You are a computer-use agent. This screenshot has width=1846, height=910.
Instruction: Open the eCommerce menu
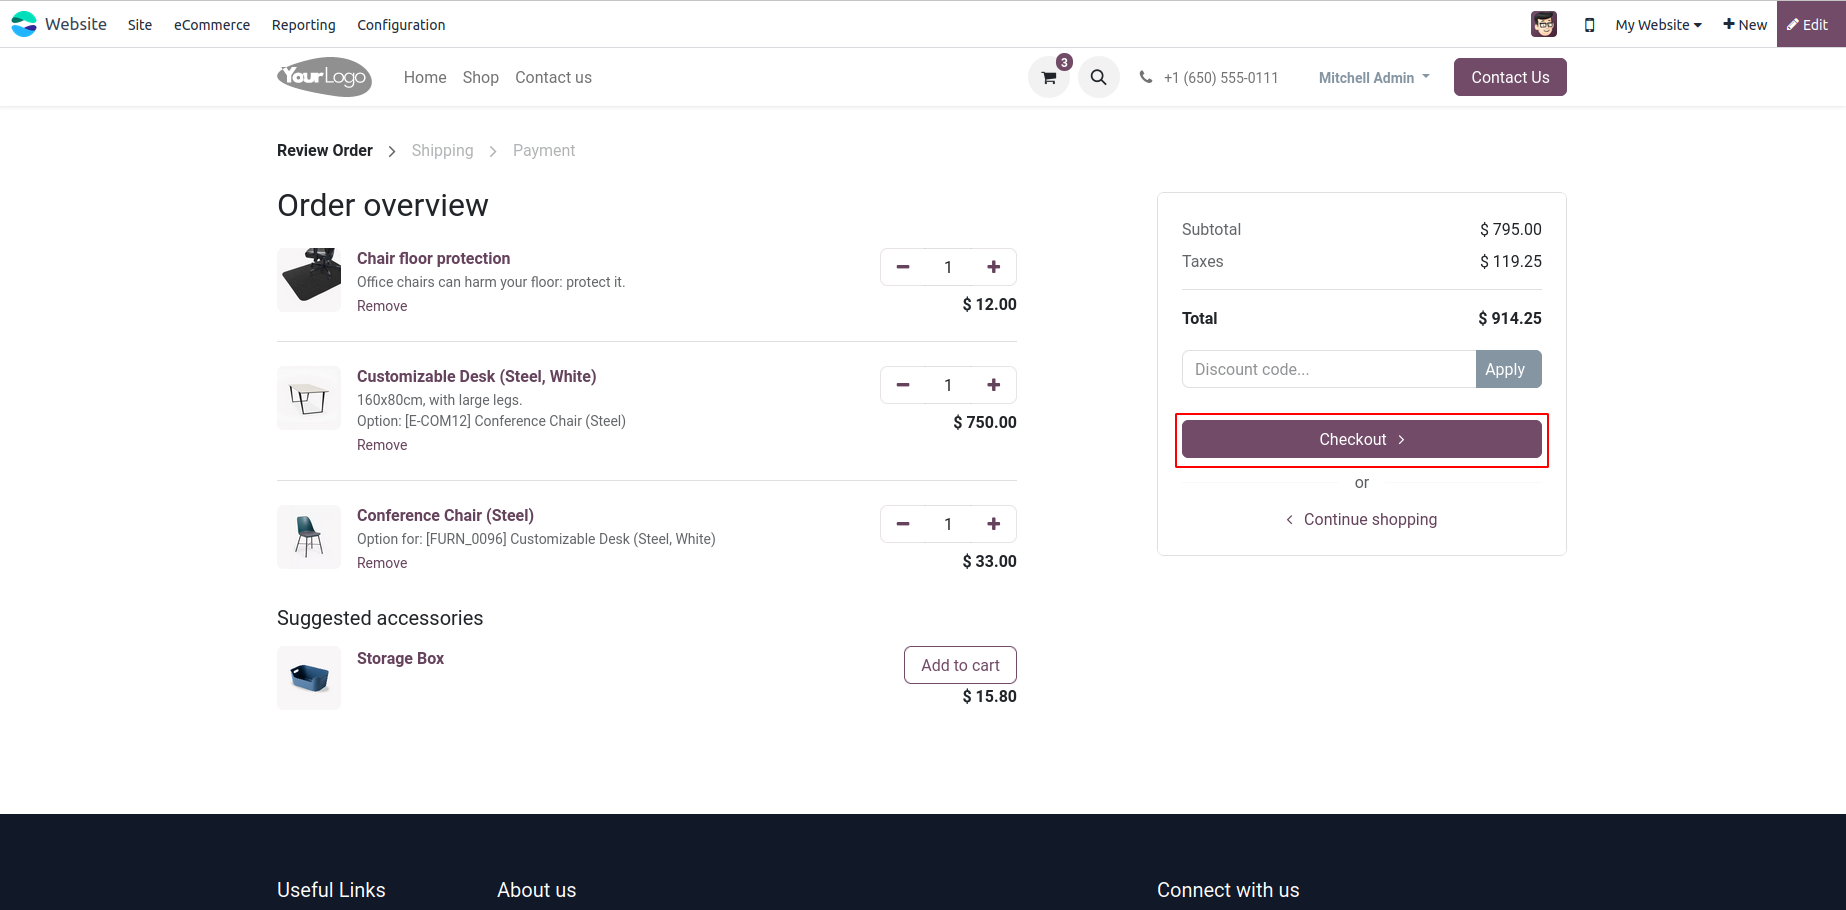point(212,25)
